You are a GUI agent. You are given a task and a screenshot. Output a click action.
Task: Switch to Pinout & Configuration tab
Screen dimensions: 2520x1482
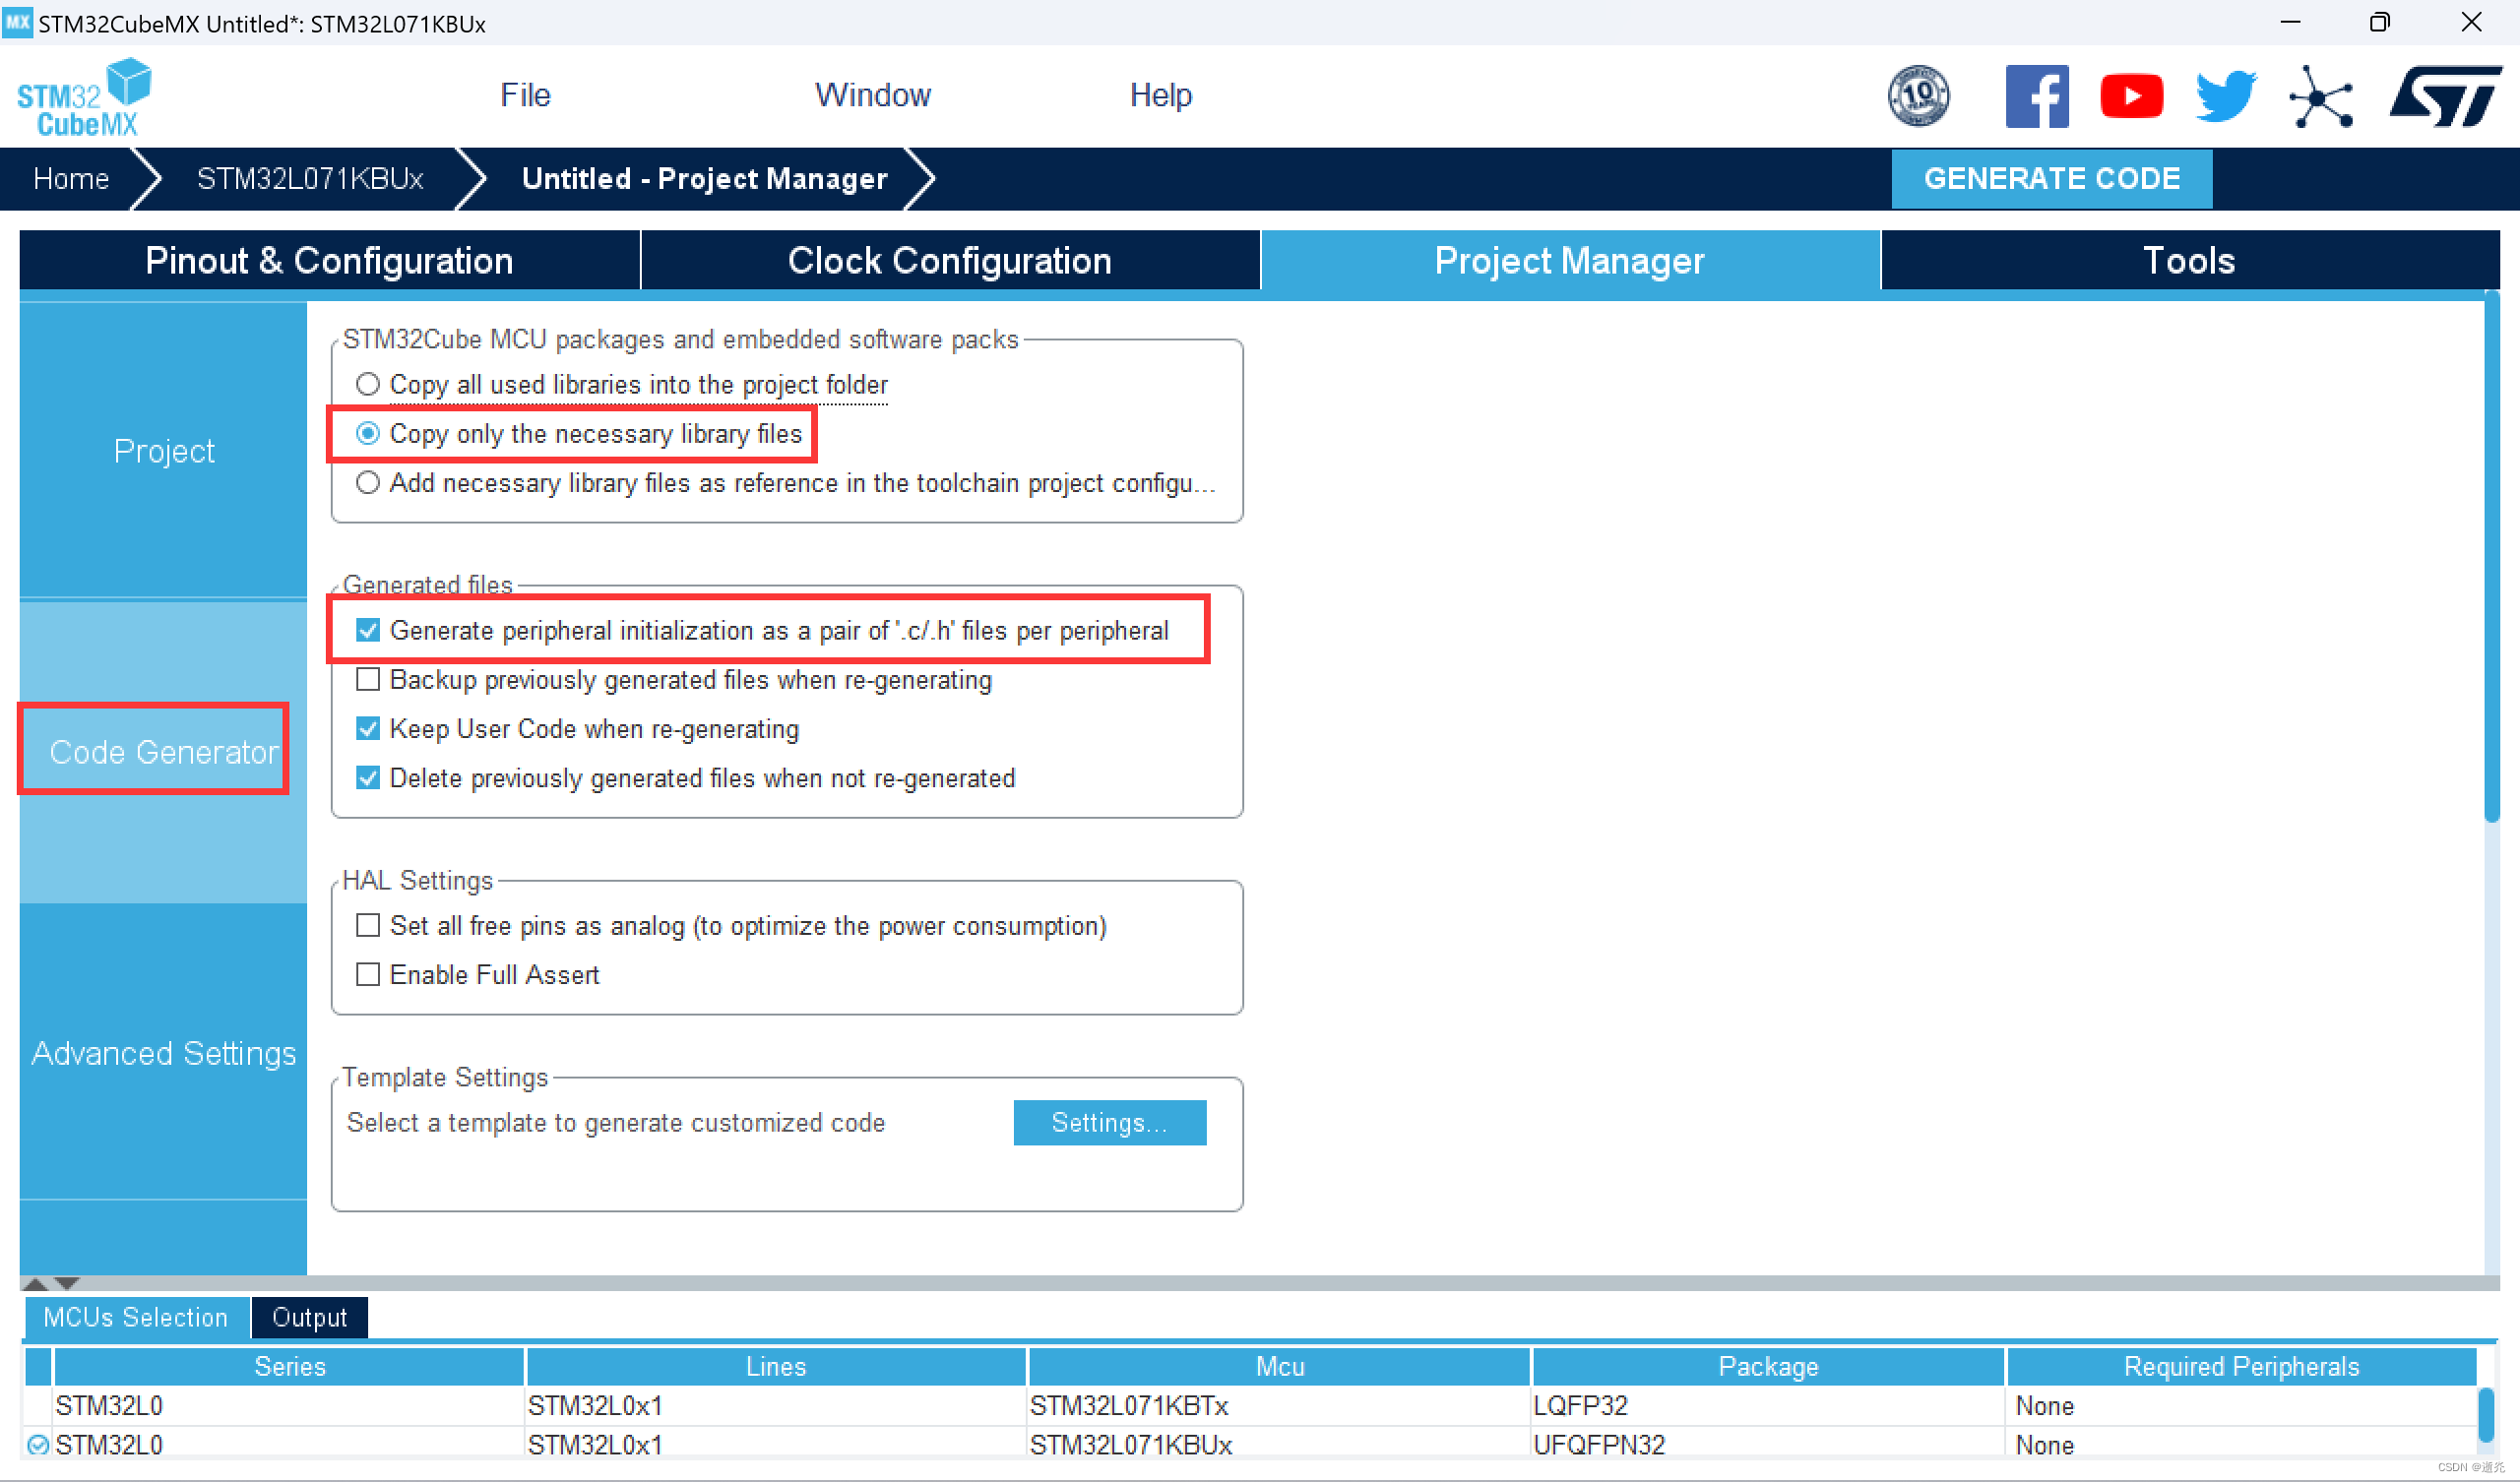329,260
